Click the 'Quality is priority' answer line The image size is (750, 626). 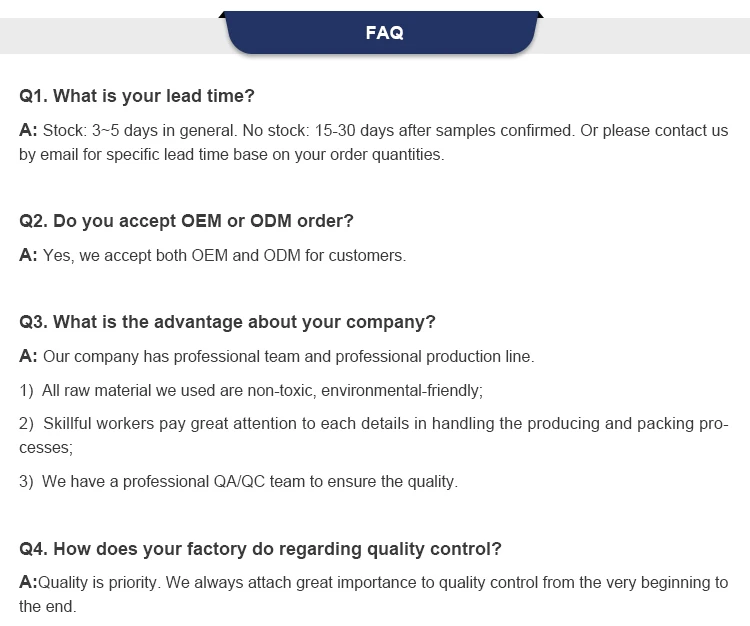(x=374, y=582)
